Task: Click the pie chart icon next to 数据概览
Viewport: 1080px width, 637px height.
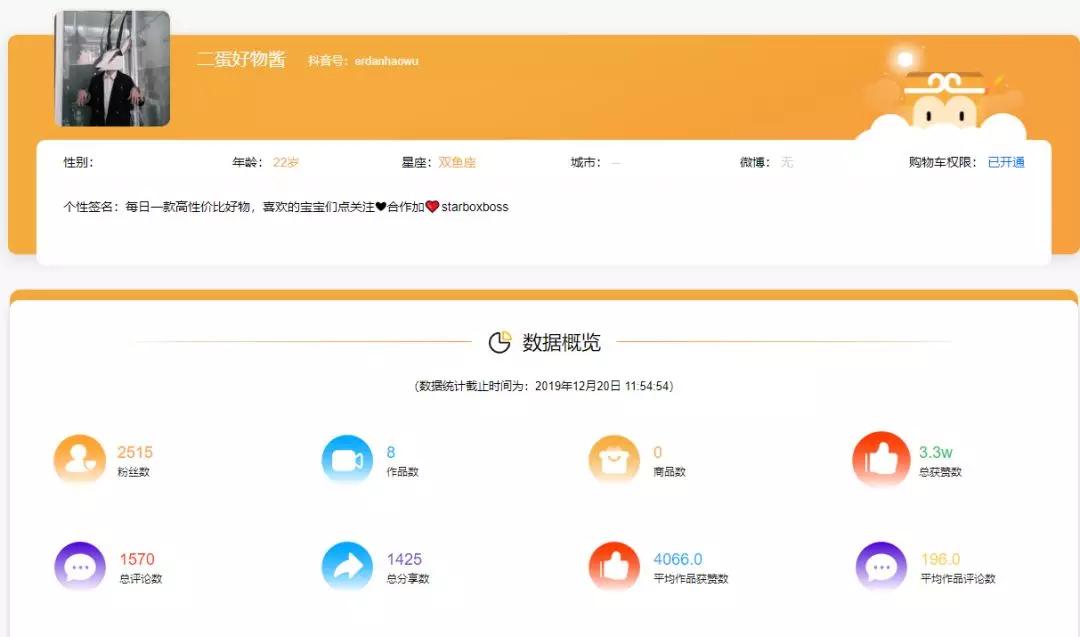Action: [499, 341]
